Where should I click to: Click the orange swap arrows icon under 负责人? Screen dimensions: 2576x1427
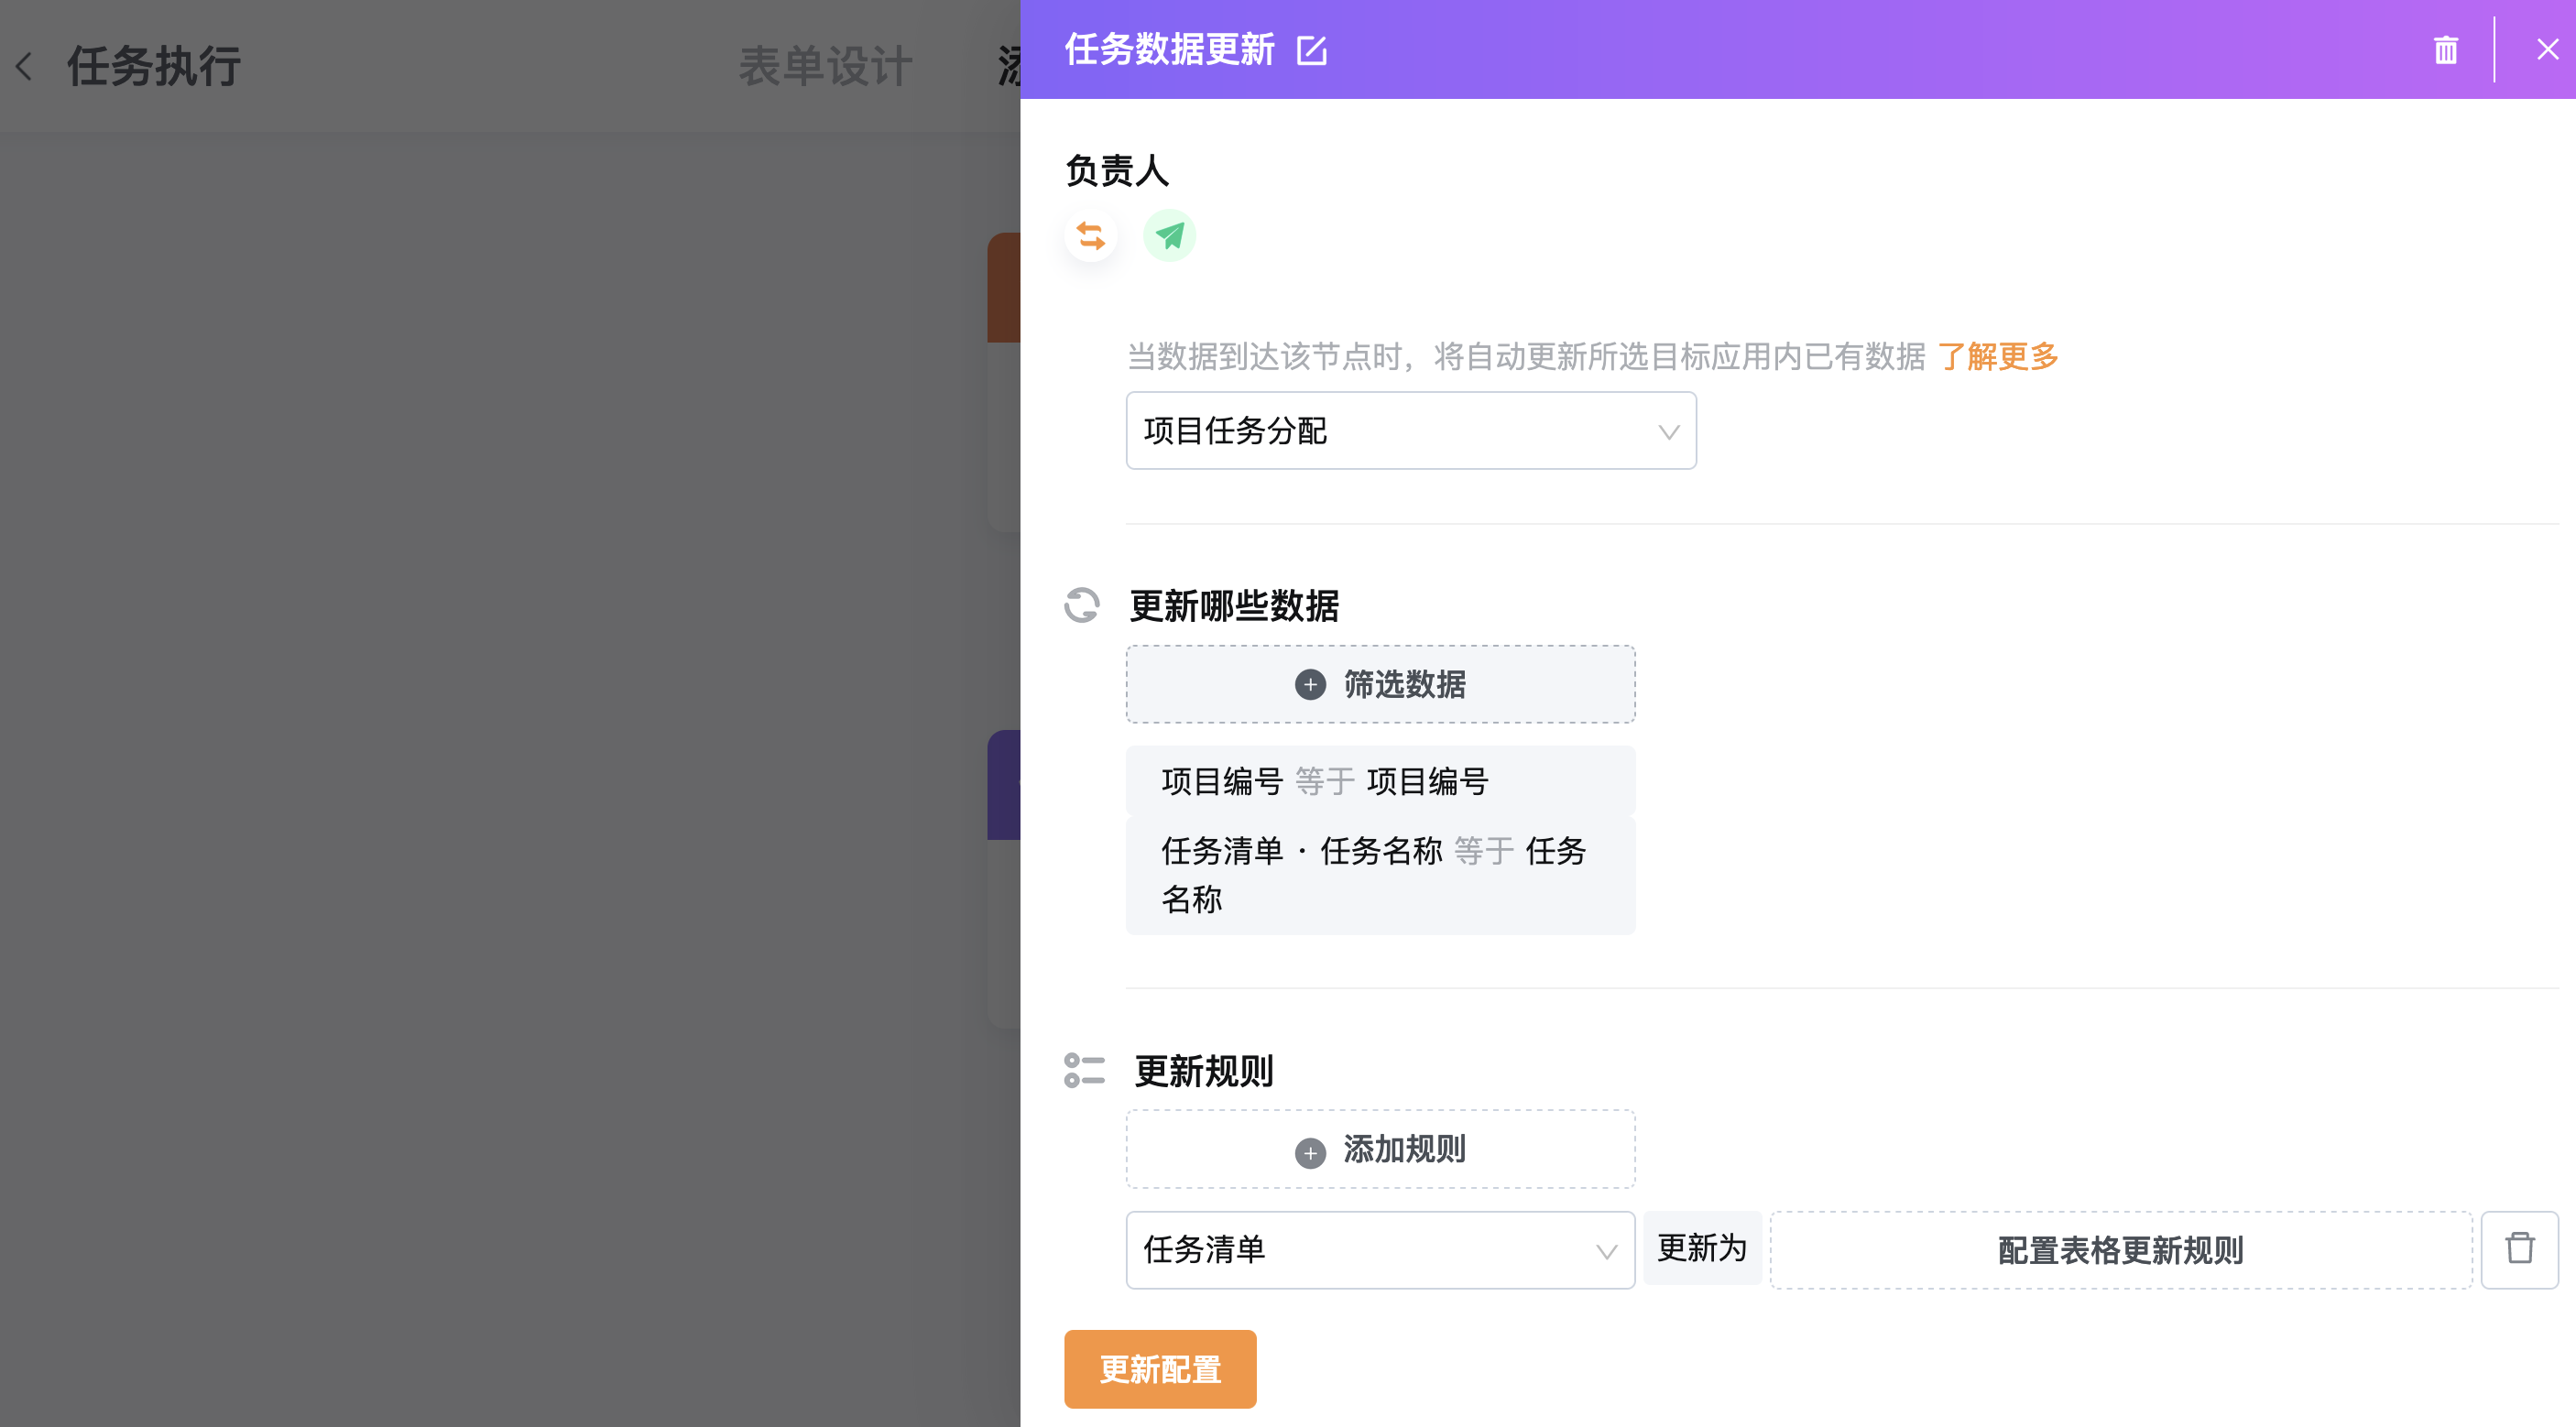coord(1090,236)
